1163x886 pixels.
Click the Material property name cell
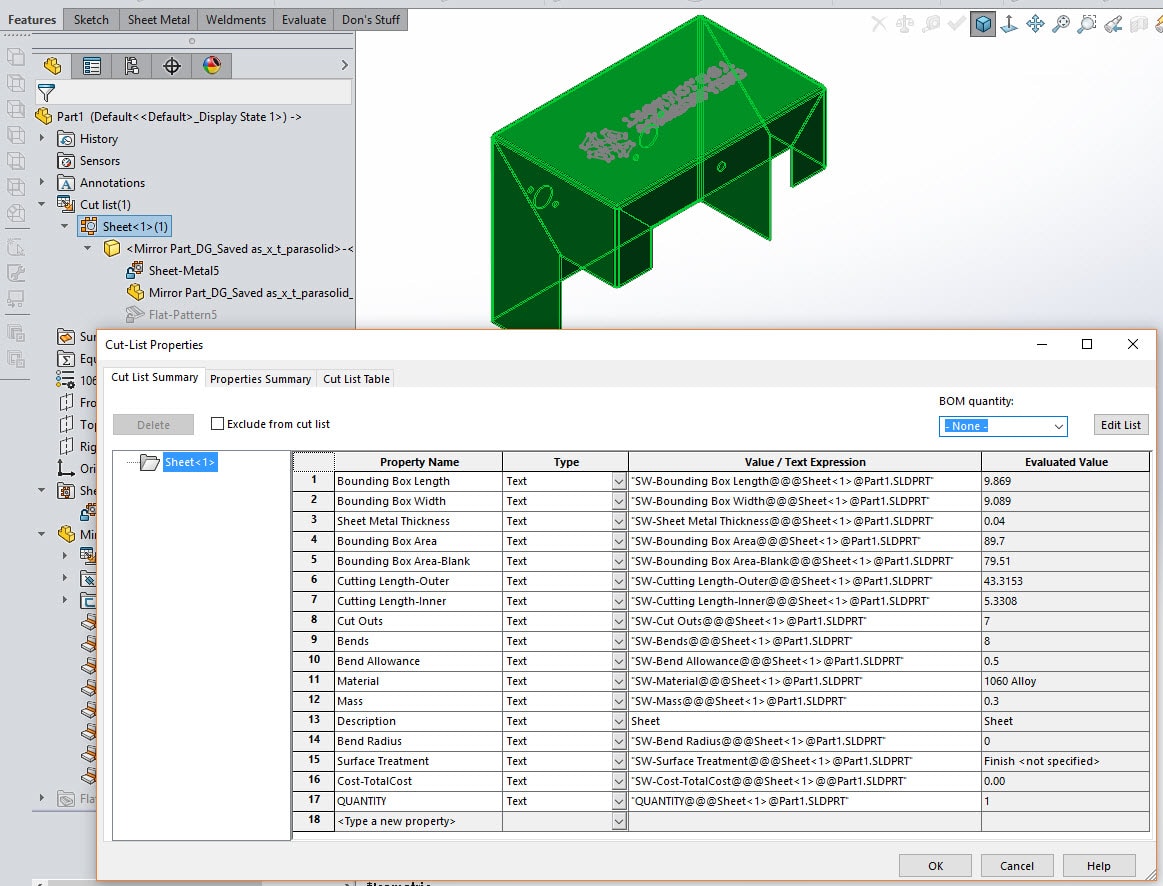(x=418, y=681)
